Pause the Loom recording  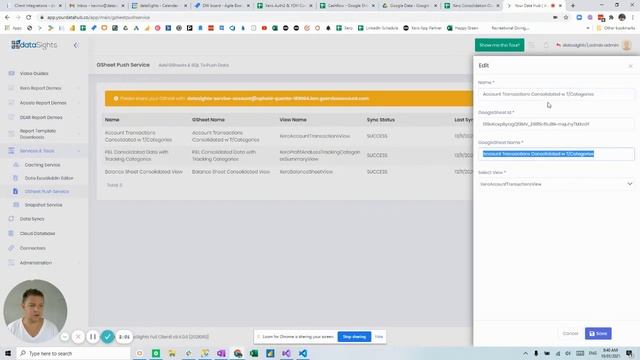click(x=93, y=337)
